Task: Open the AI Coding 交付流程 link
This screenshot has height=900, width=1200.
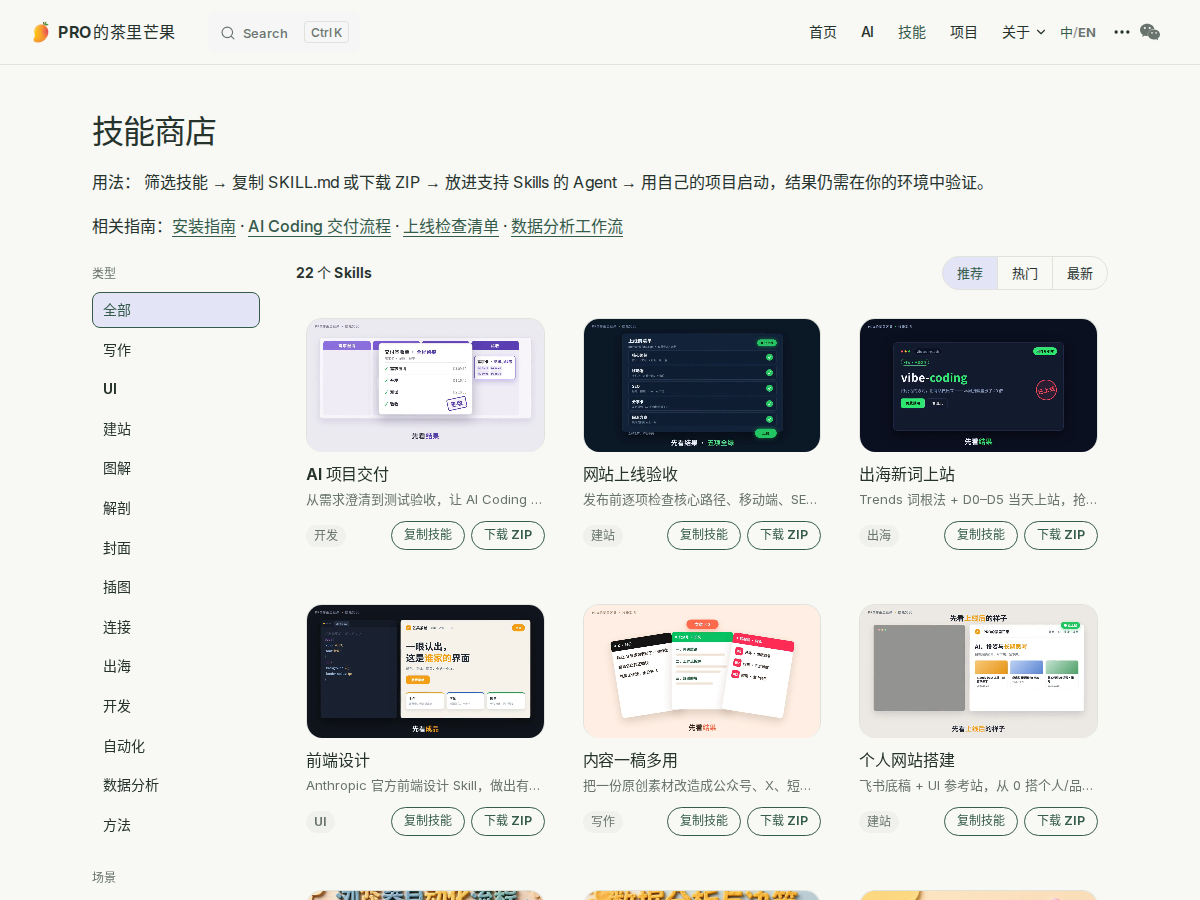Action: tap(319, 226)
